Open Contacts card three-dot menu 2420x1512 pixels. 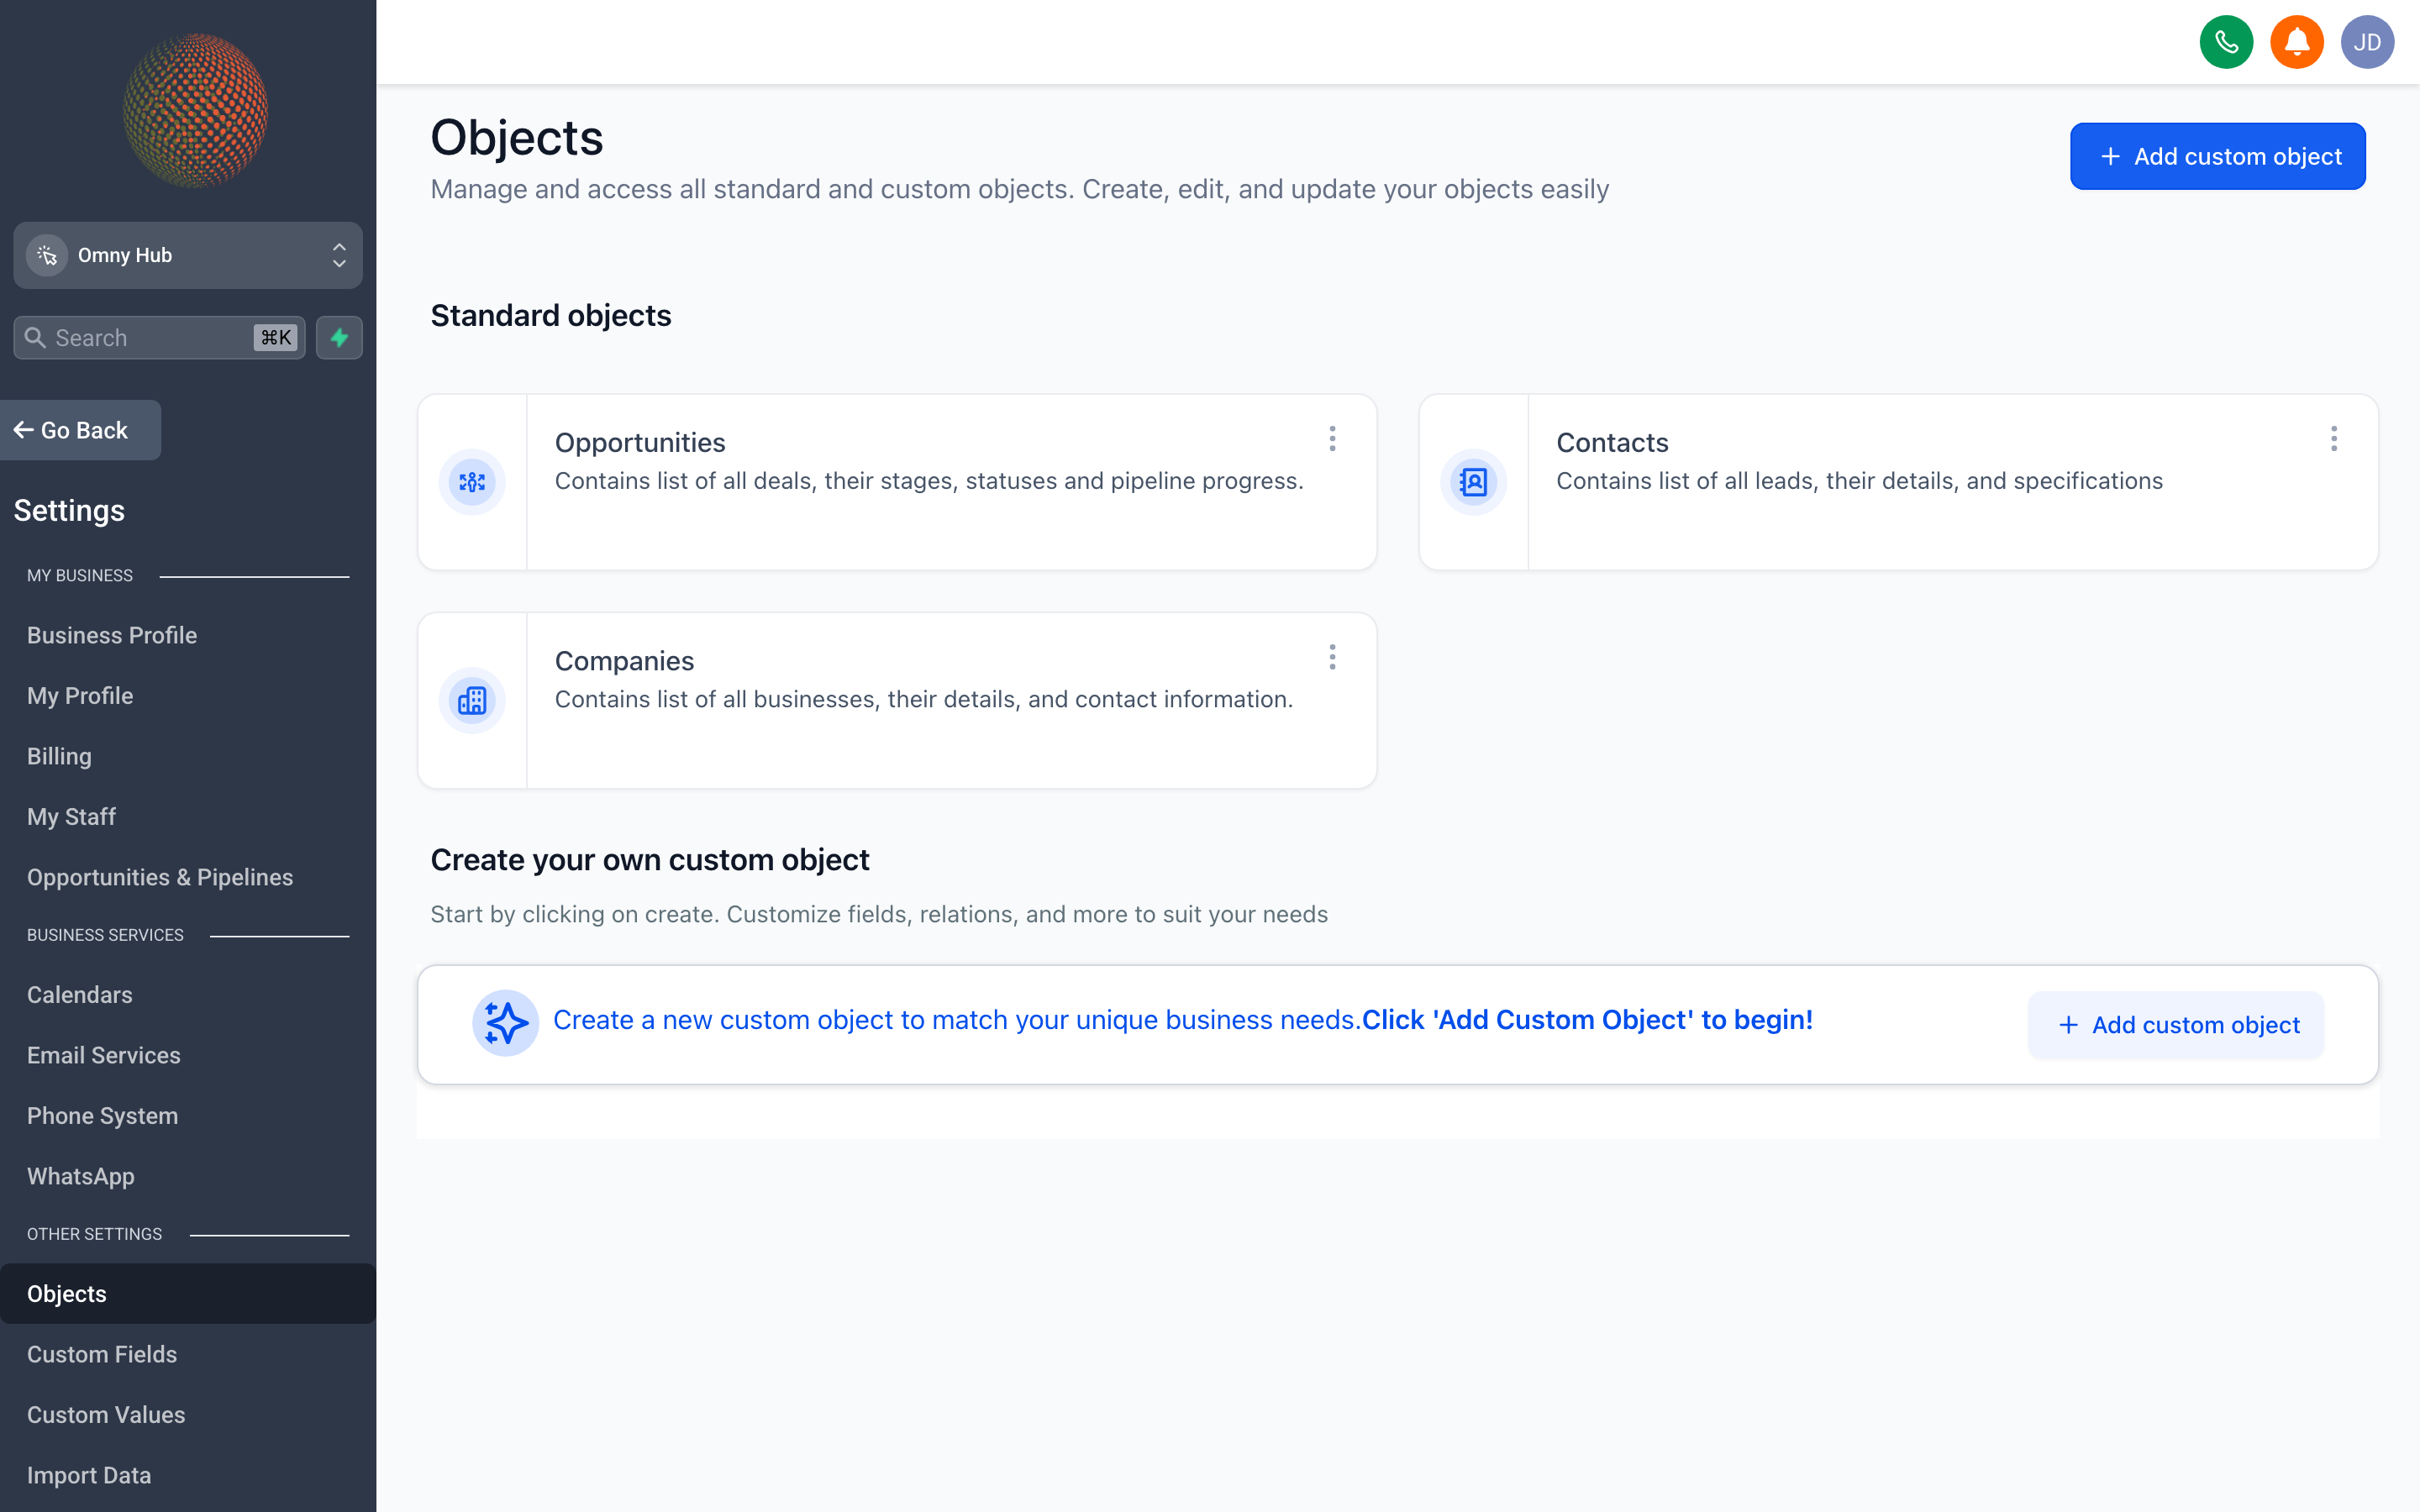[2334, 439]
